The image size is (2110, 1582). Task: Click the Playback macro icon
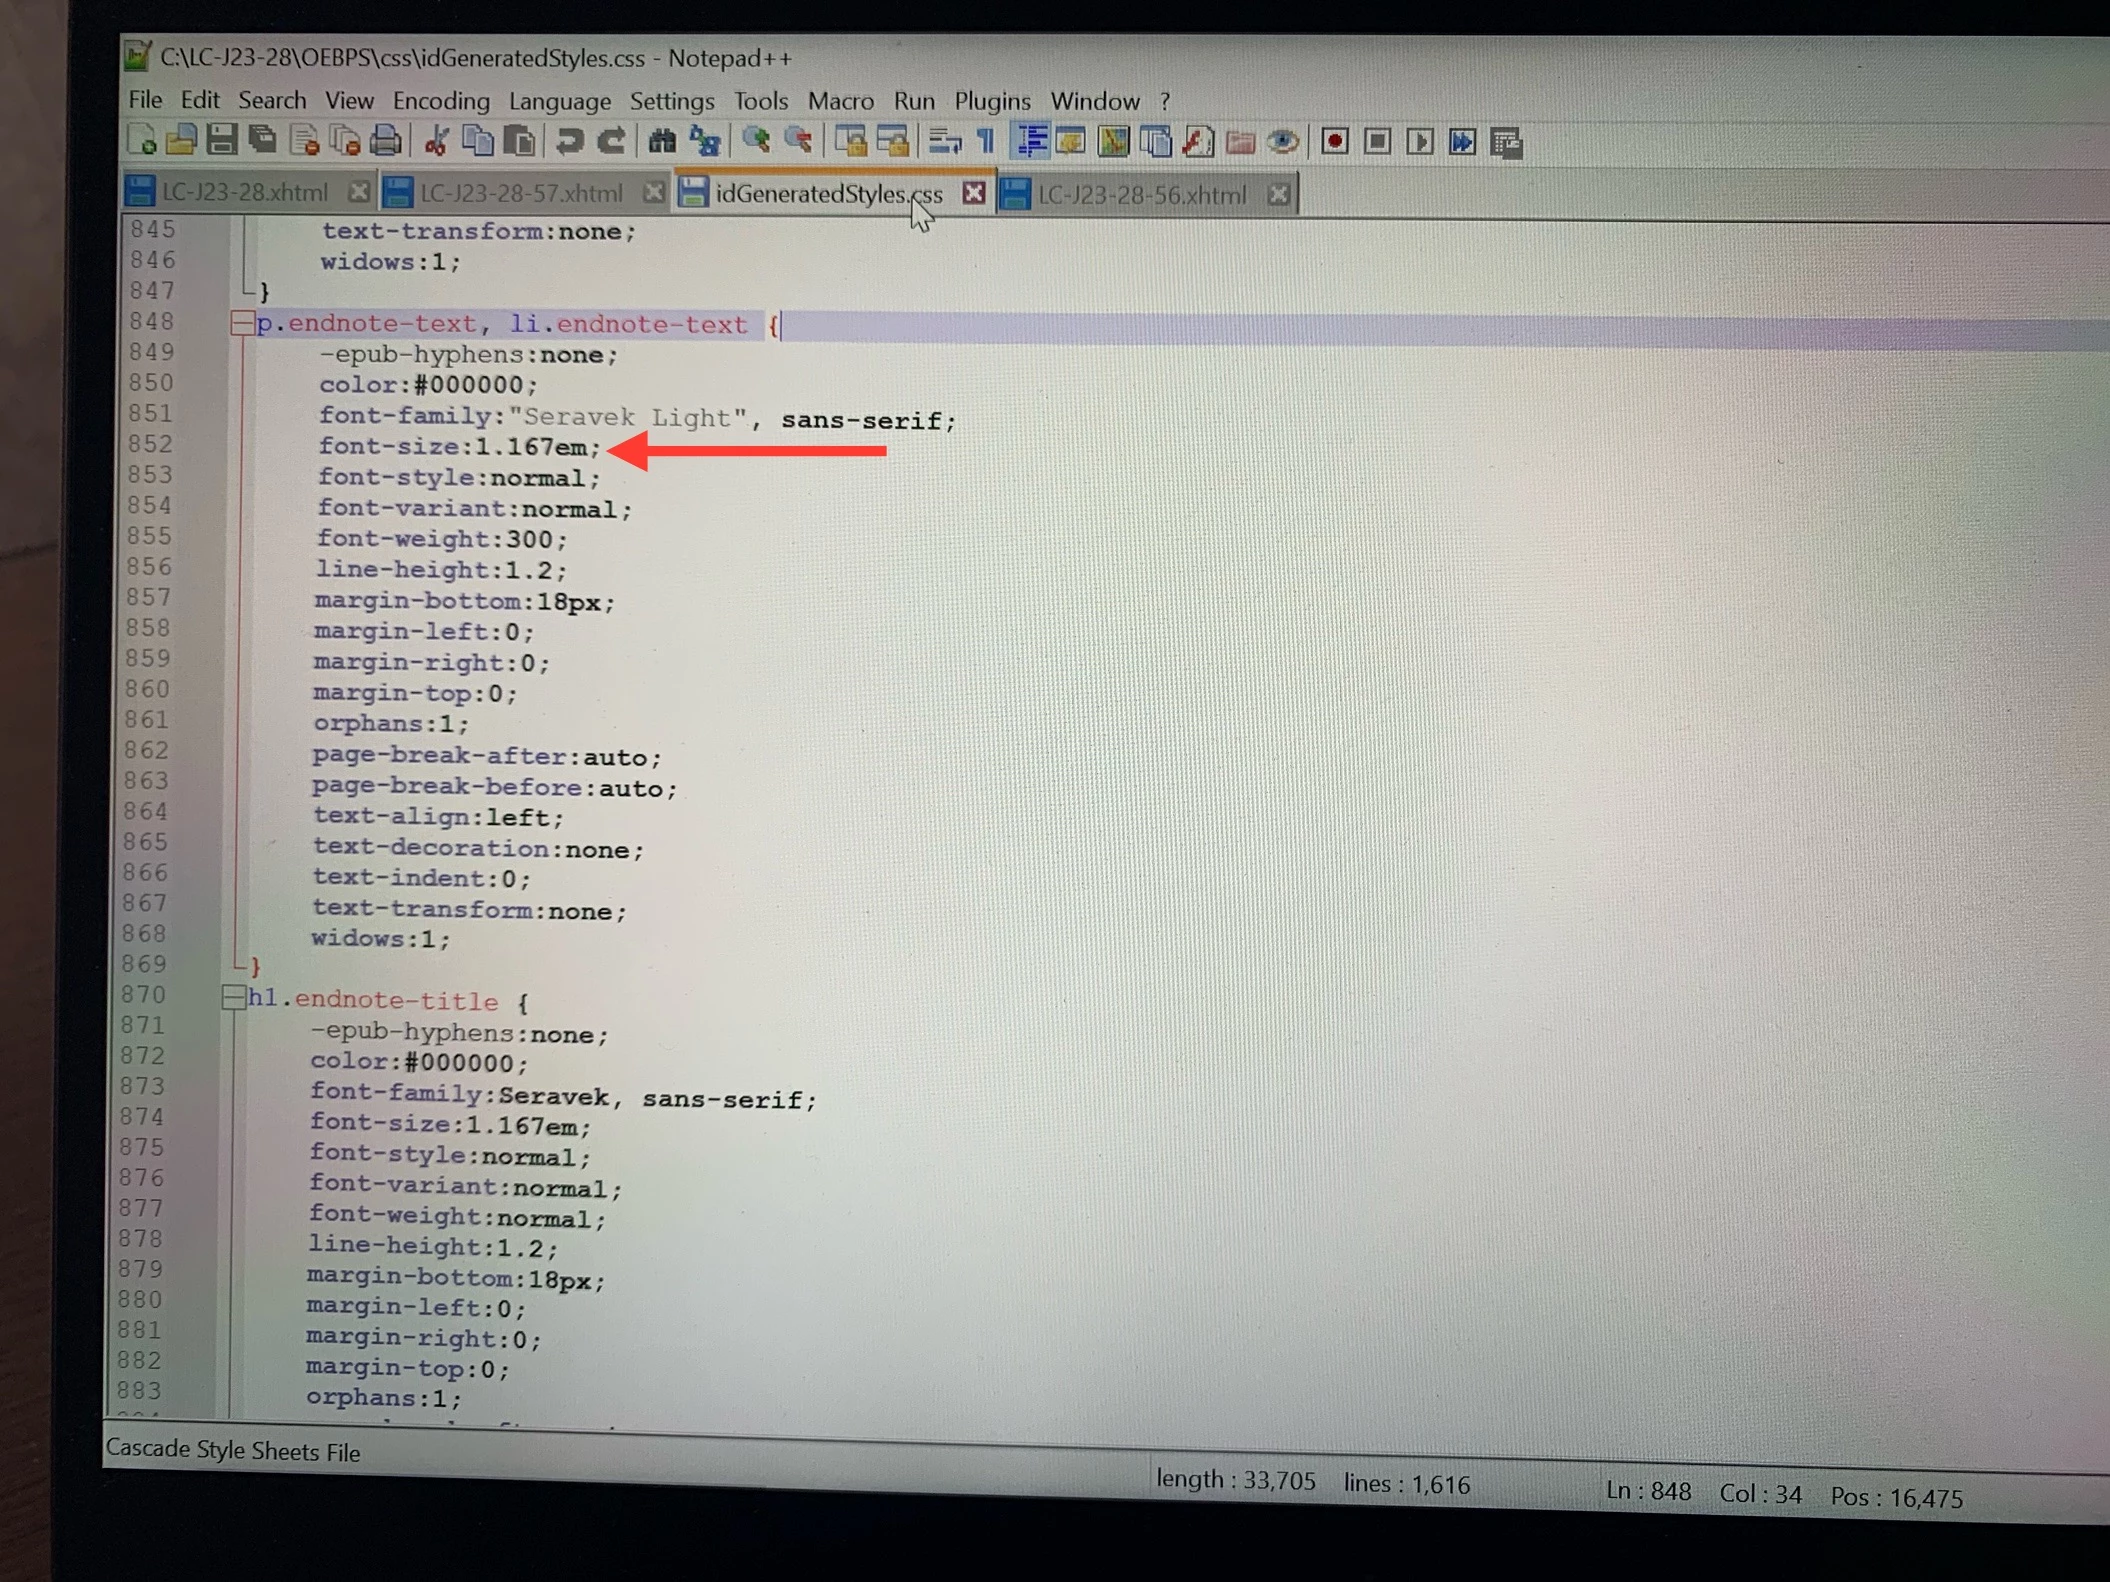pyautogui.click(x=1419, y=142)
